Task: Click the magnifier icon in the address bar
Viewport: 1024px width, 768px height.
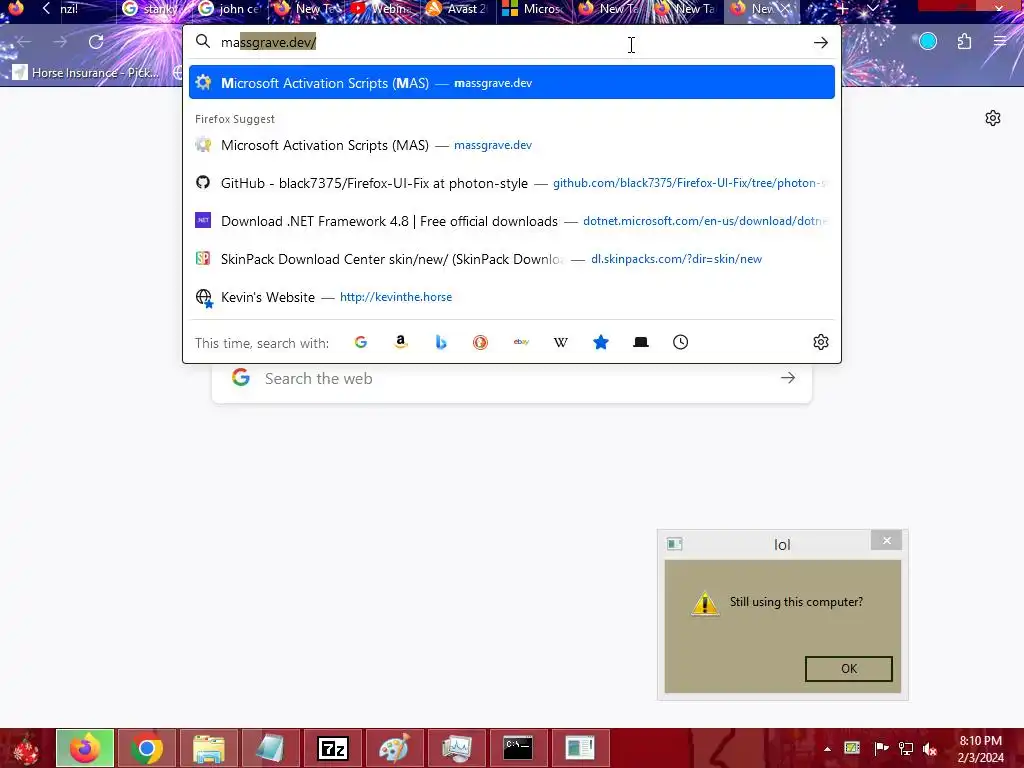Action: pos(203,42)
